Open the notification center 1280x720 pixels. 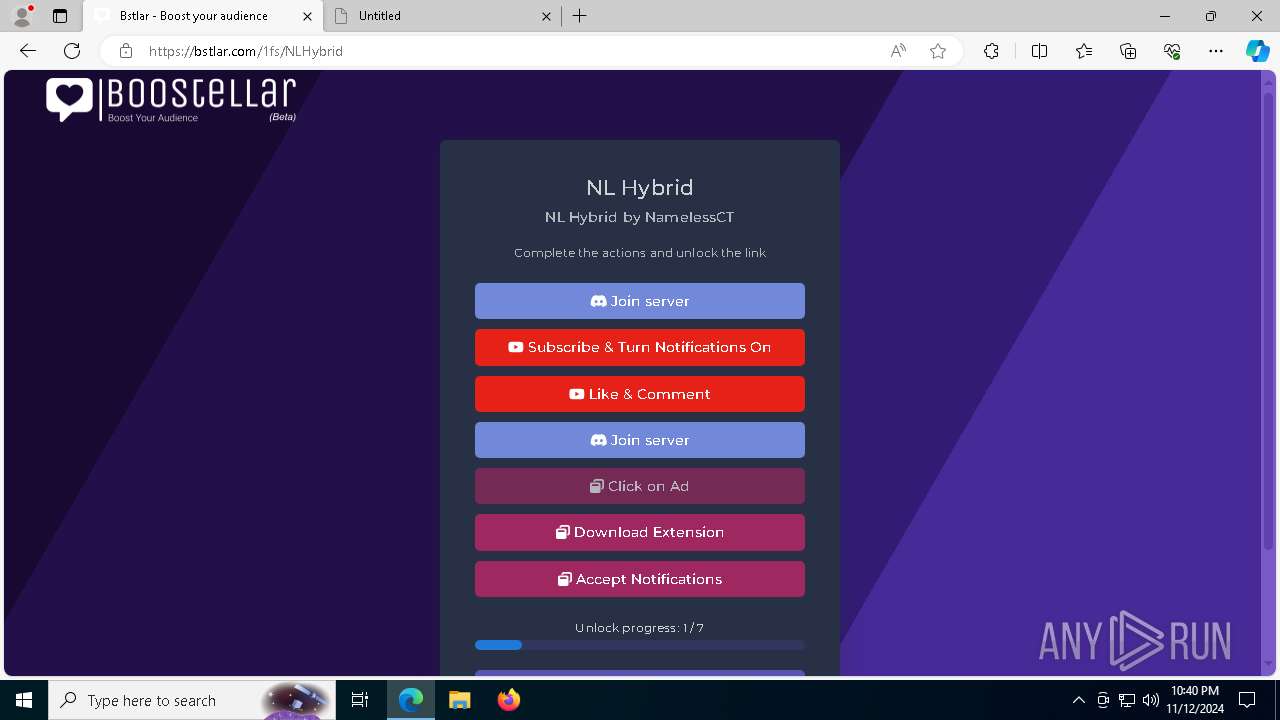pyautogui.click(x=1248, y=700)
